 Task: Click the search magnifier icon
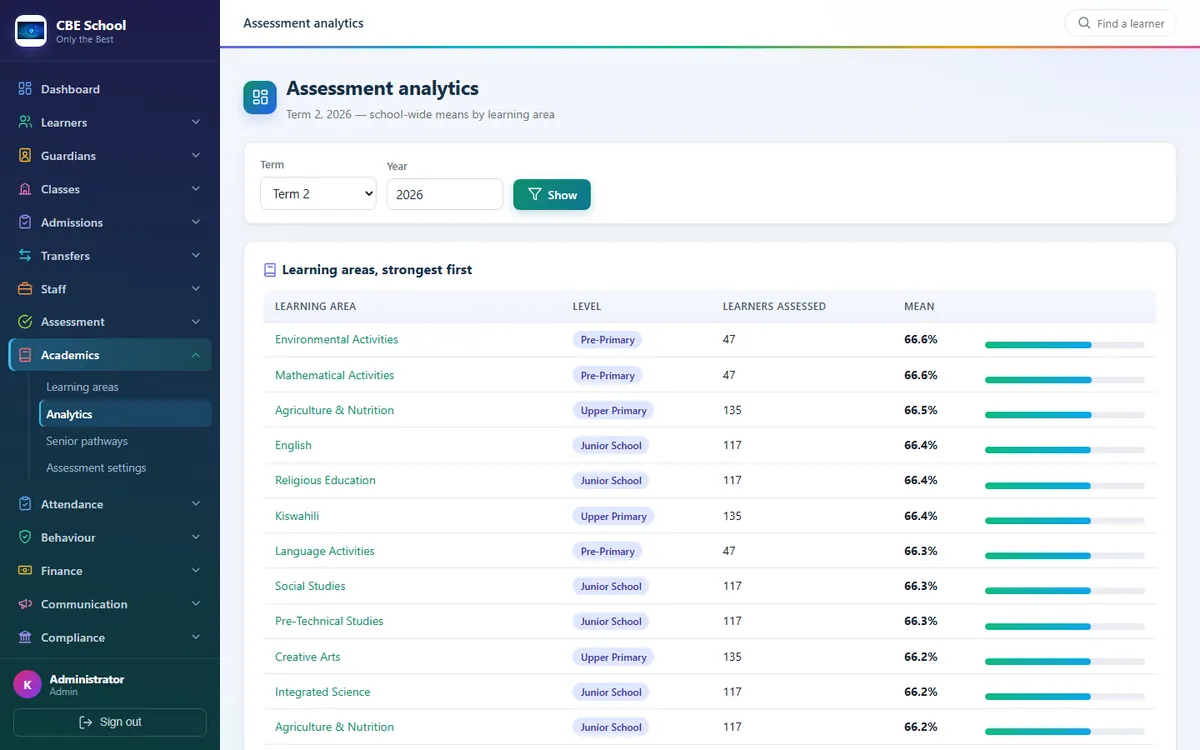(1084, 23)
